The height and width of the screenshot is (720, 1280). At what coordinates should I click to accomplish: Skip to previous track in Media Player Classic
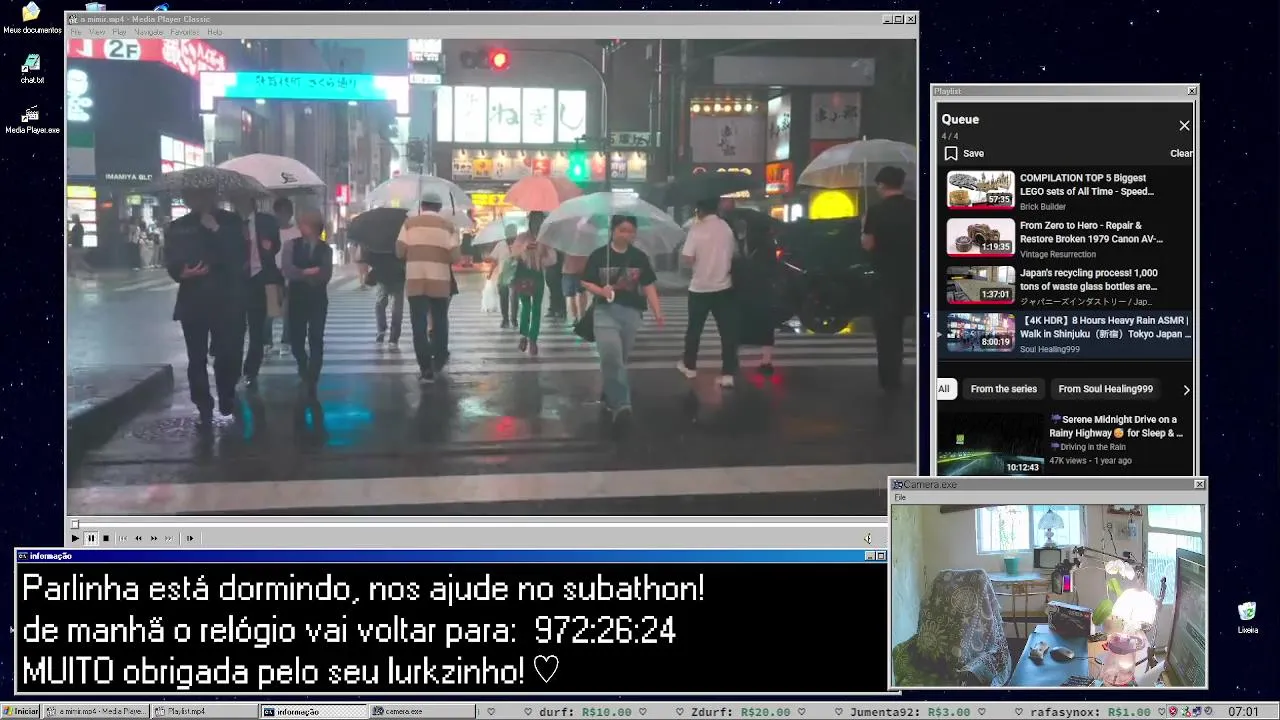124,538
